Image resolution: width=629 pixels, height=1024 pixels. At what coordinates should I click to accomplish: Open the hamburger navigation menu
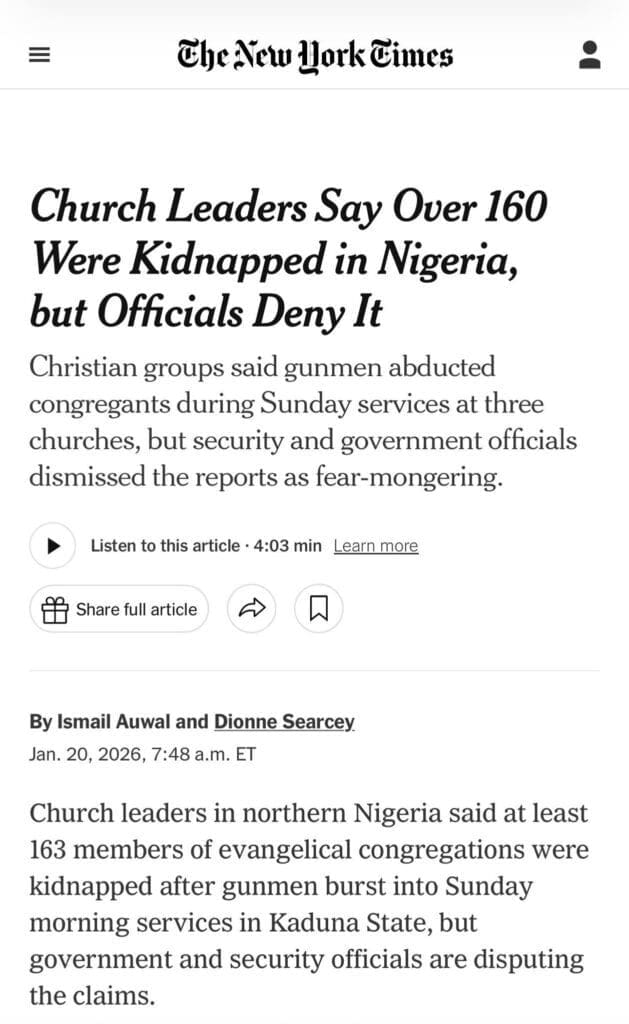(x=39, y=55)
